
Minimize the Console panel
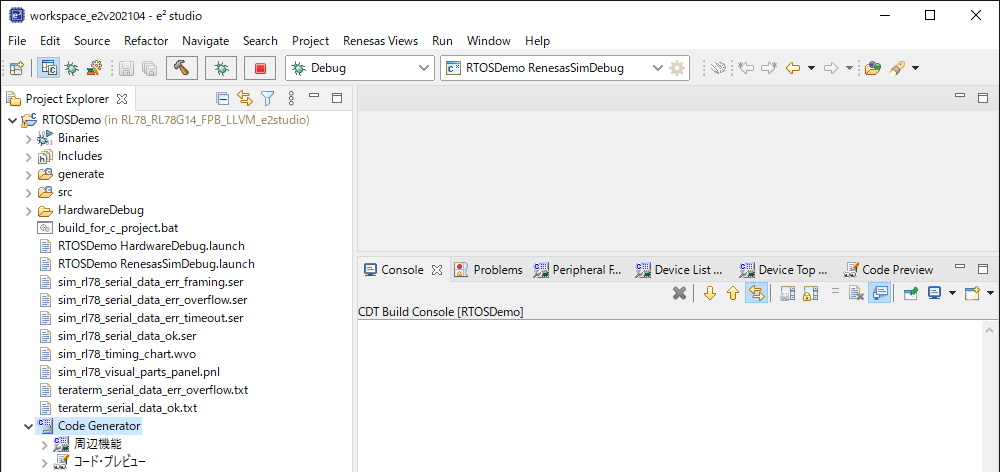point(959,267)
